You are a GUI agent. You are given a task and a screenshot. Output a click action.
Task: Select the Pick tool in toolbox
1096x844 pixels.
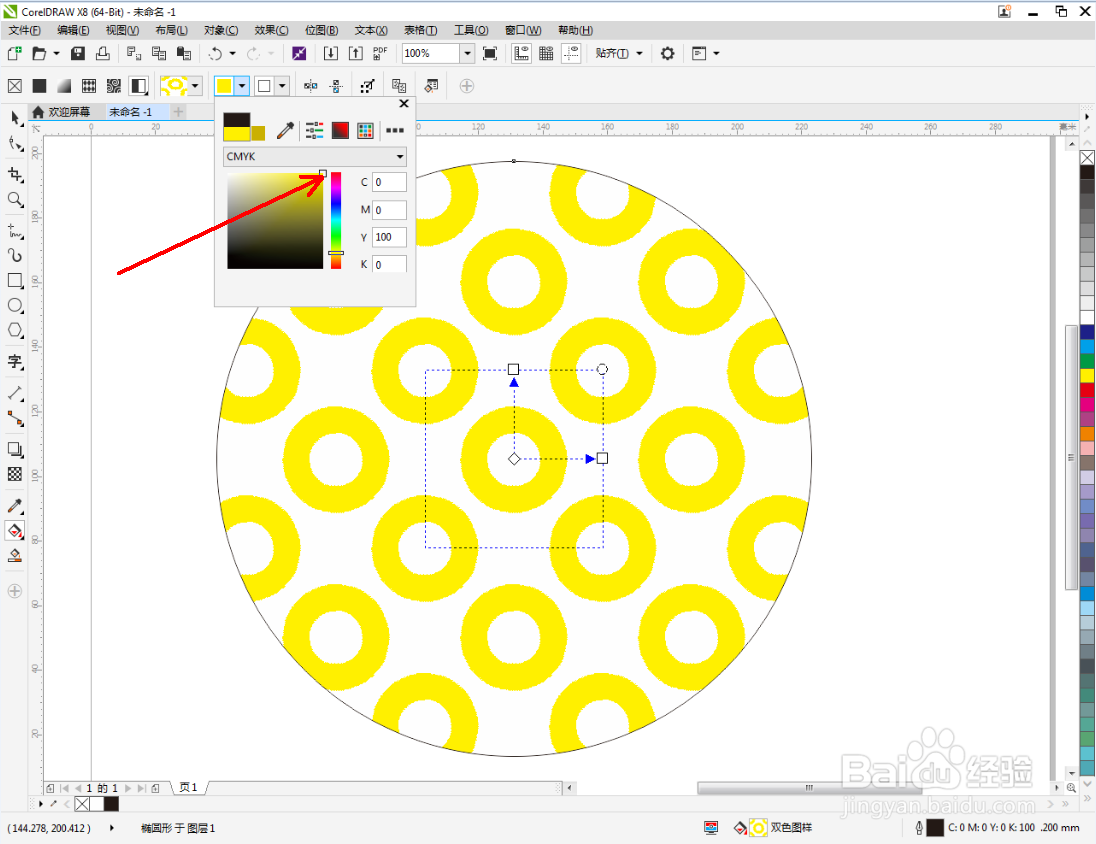(15, 118)
